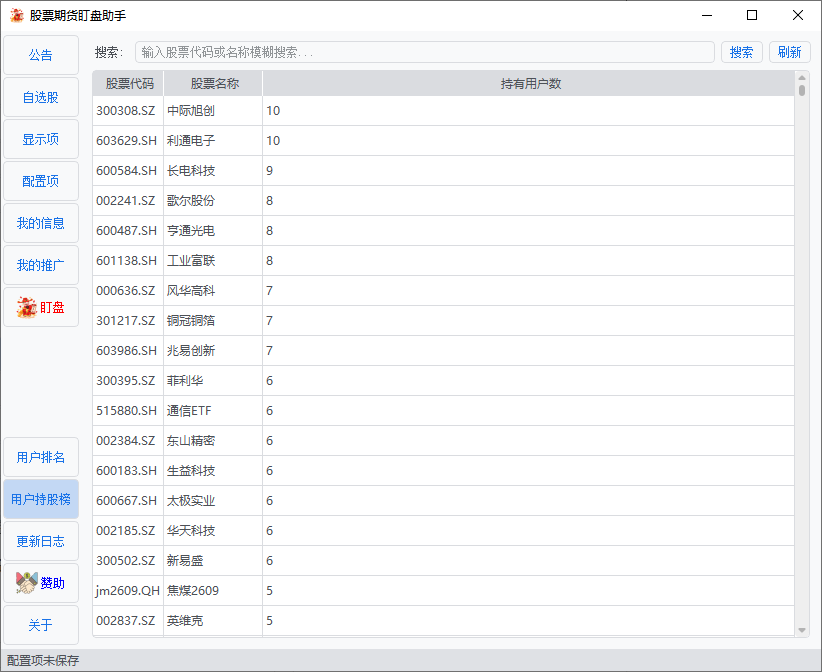Open 盯盘 monitoring panel

(41, 307)
